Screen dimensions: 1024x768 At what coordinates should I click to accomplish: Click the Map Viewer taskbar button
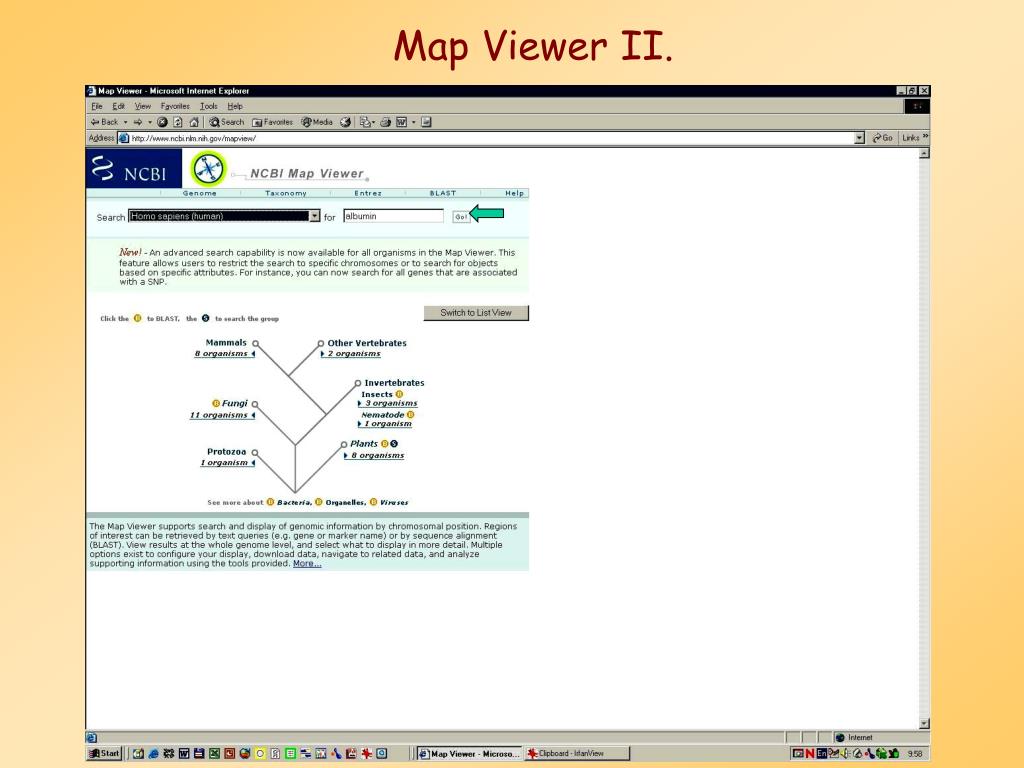point(470,754)
